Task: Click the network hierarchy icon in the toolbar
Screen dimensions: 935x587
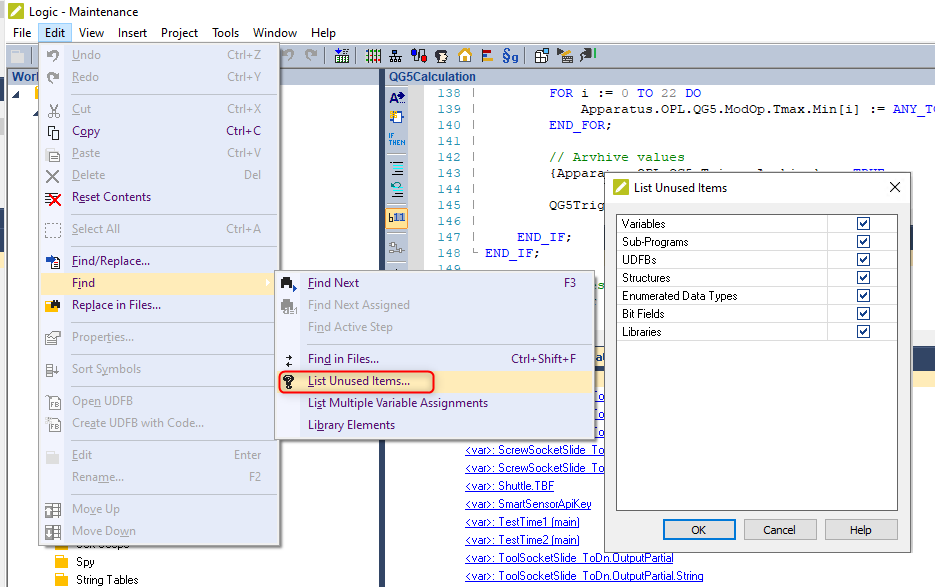Action: click(x=396, y=56)
